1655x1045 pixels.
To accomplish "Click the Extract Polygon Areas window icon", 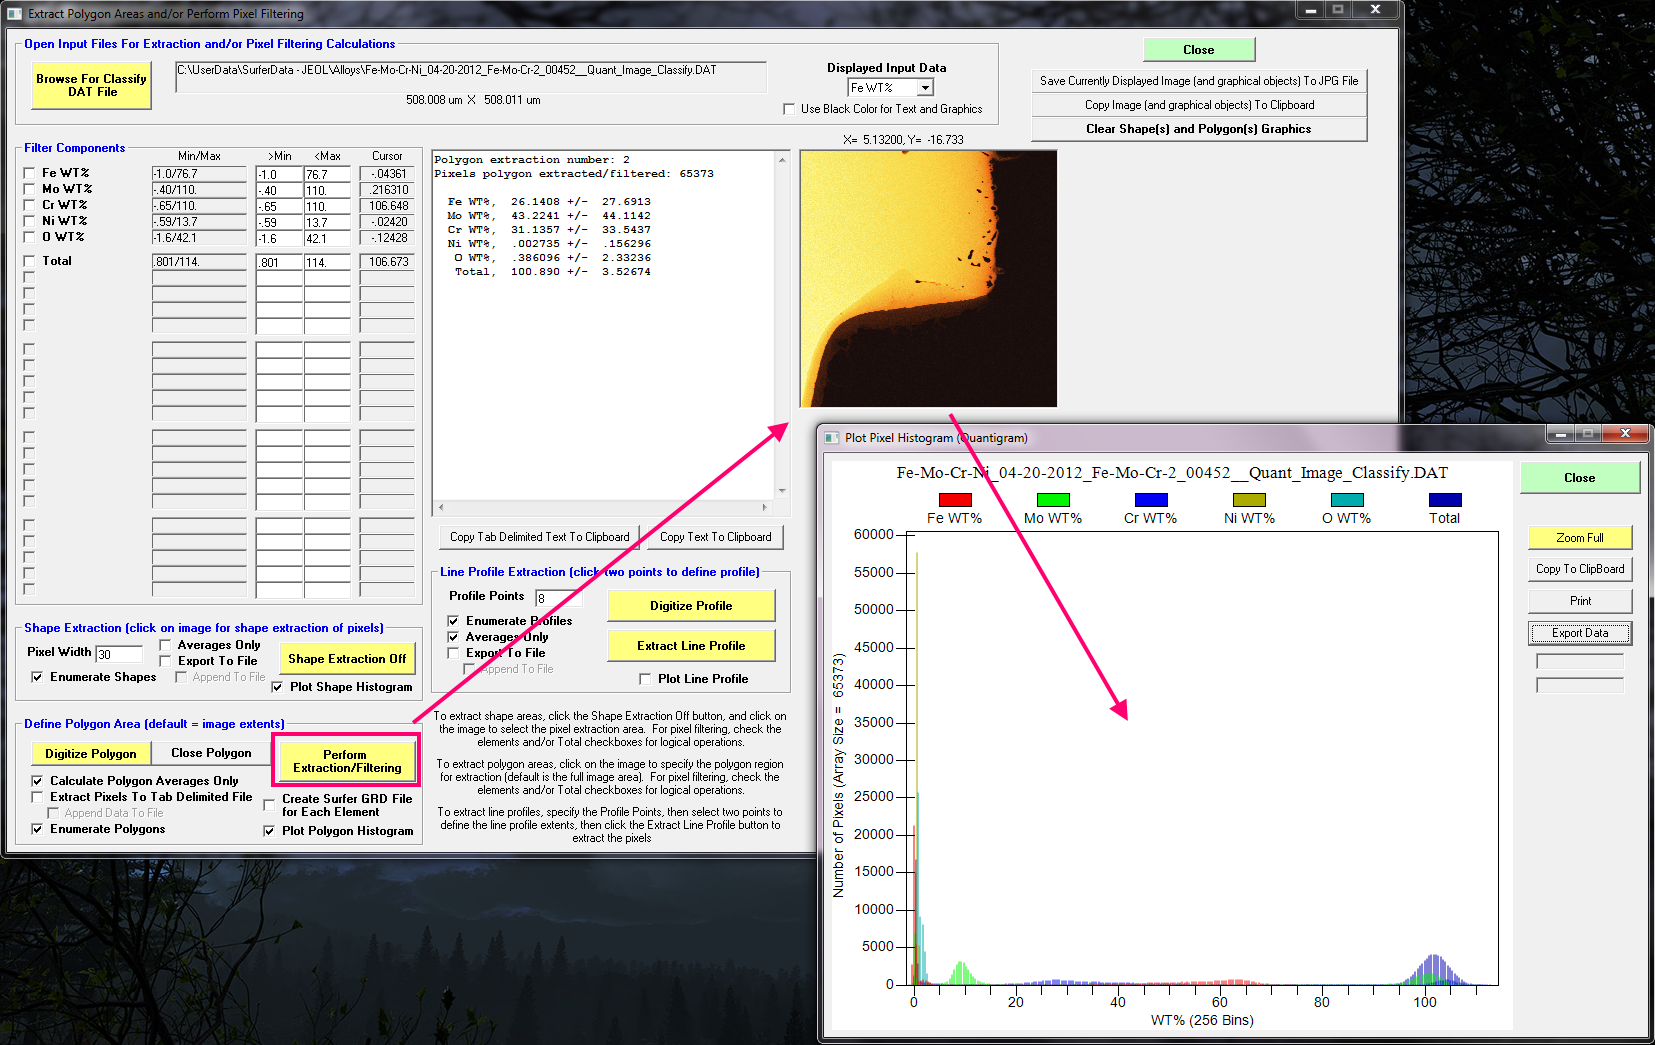I will [x=14, y=14].
